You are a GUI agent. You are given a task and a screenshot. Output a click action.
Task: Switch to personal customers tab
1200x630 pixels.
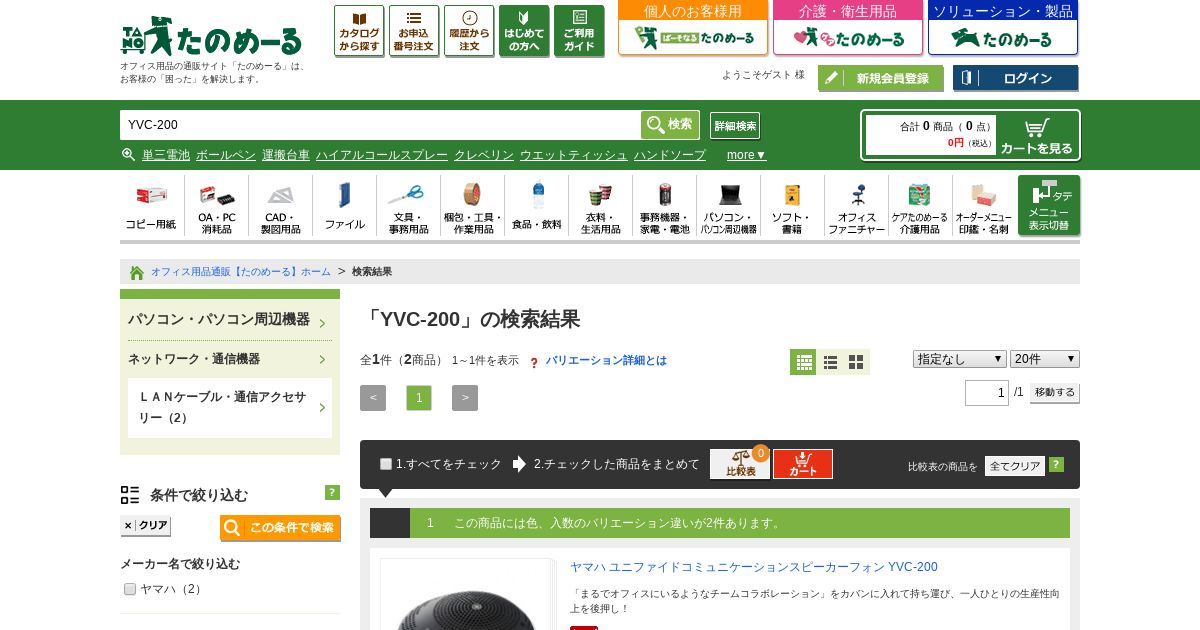point(693,28)
